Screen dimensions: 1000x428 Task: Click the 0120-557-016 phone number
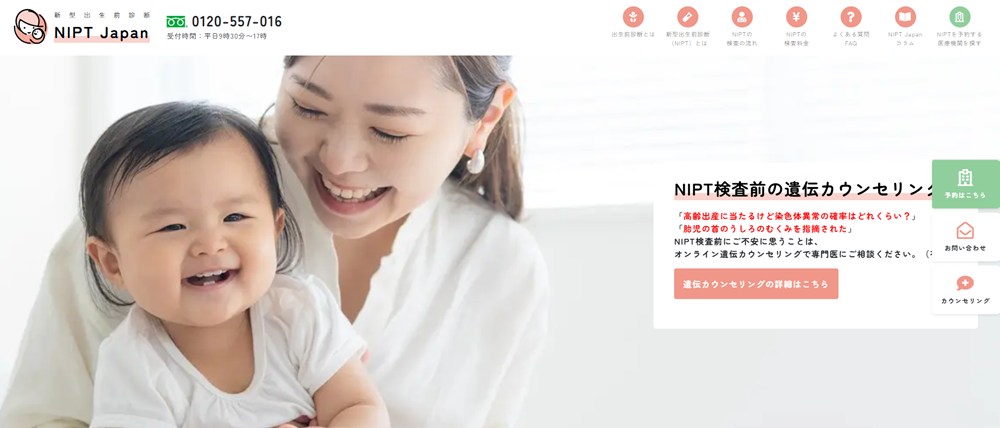pyautogui.click(x=237, y=22)
